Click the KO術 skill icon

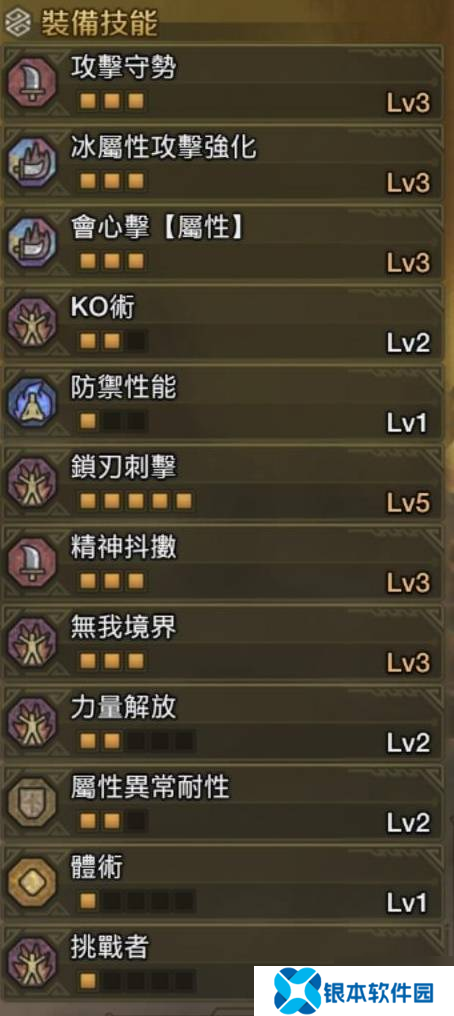click(32, 323)
